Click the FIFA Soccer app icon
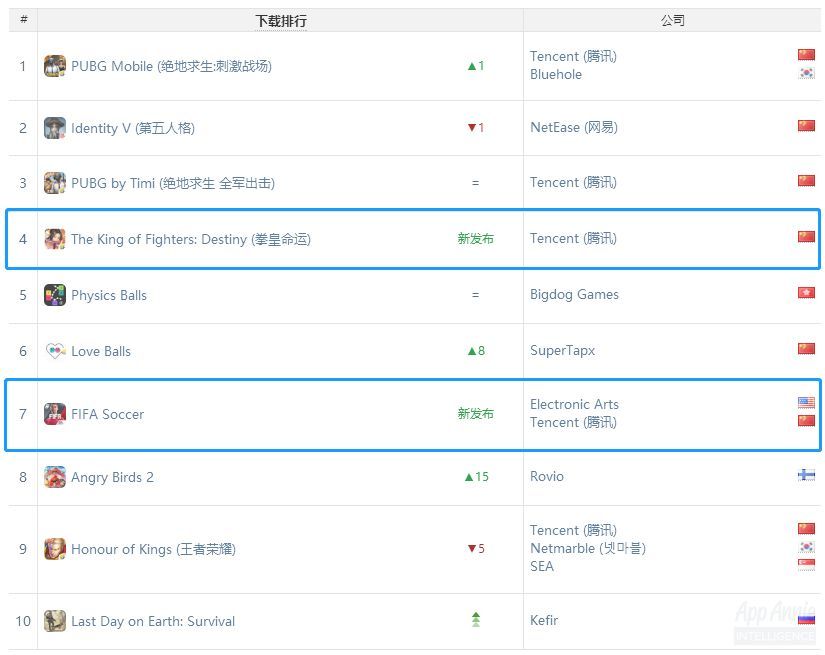 pos(55,414)
